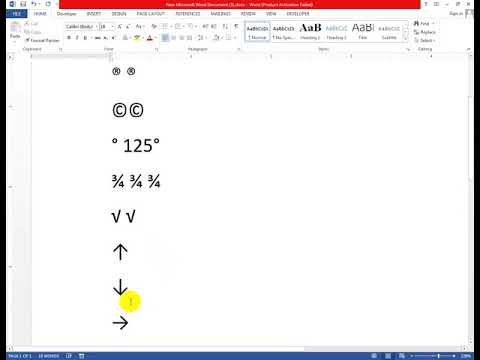Switch to the INSERT tab
This screenshot has width=480, height=360.
tap(94, 14)
